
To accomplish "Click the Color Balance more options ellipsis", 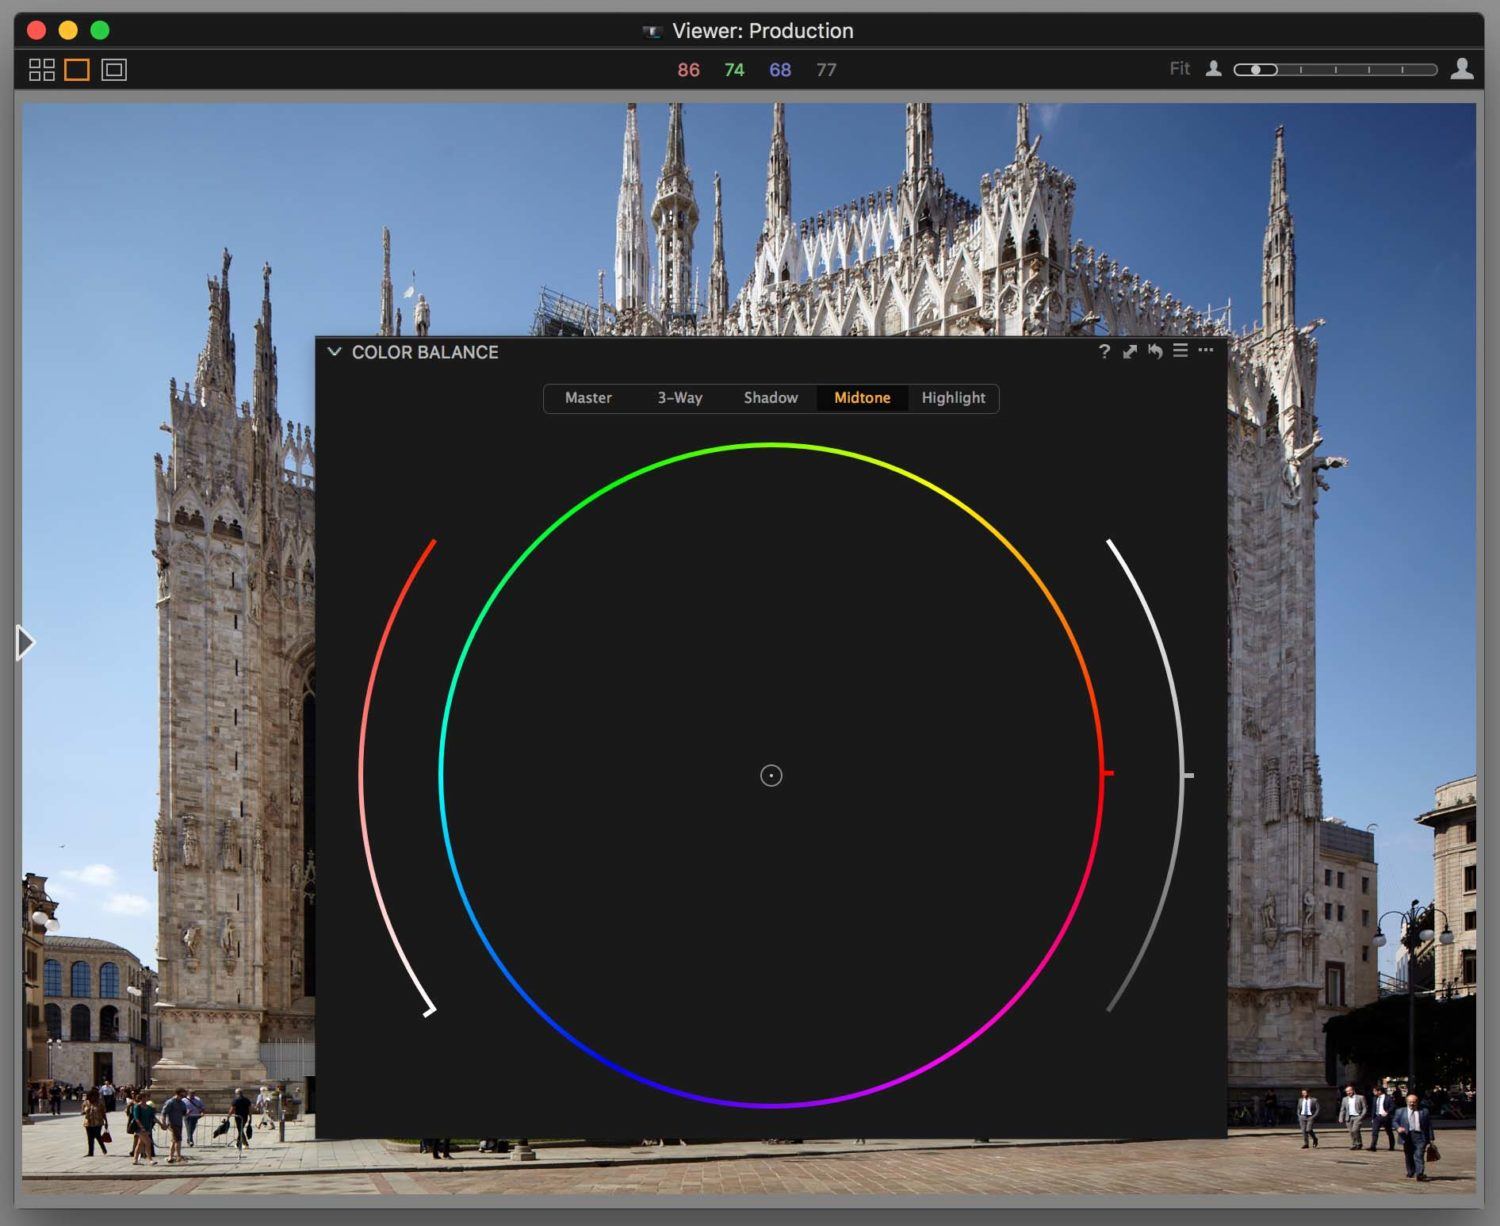I will (1206, 352).
